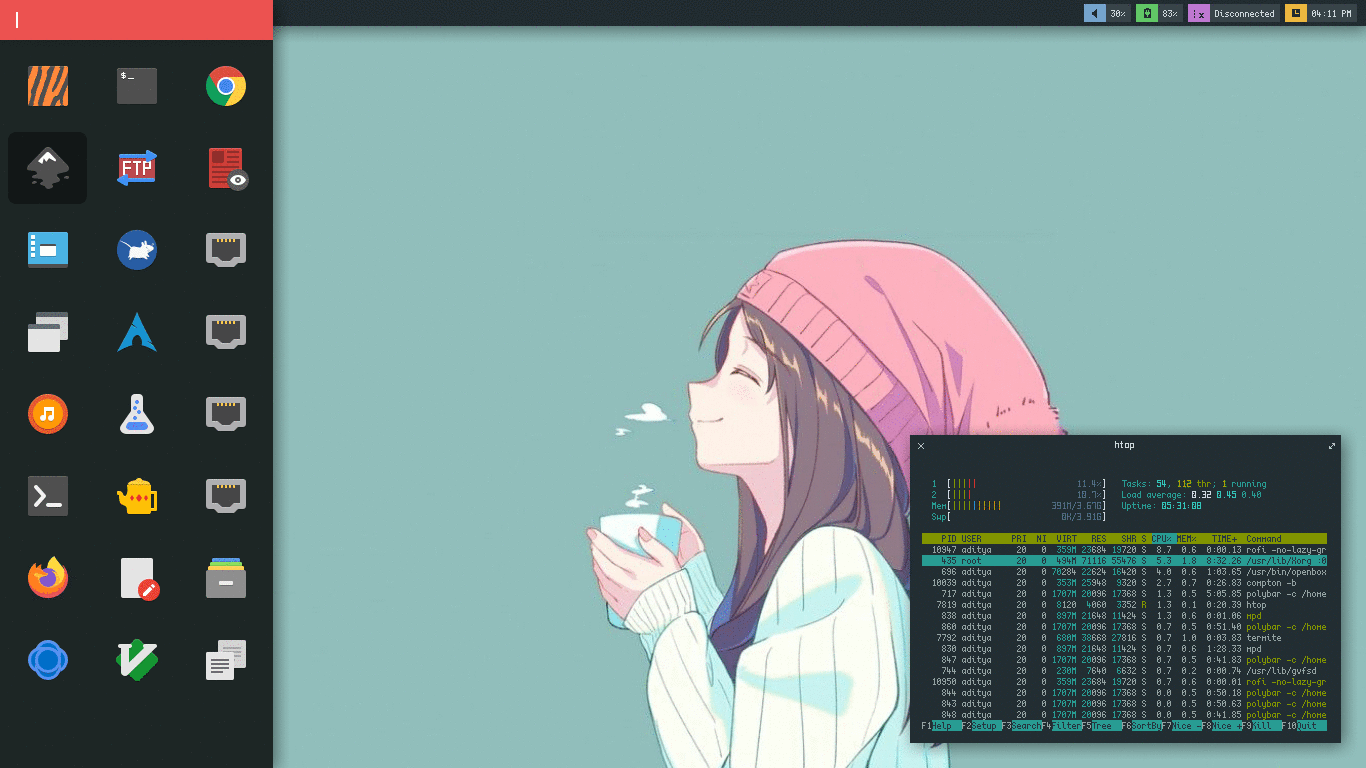Click the Arch Linux logo icon
Screen dimensions: 1366x768
point(136,331)
